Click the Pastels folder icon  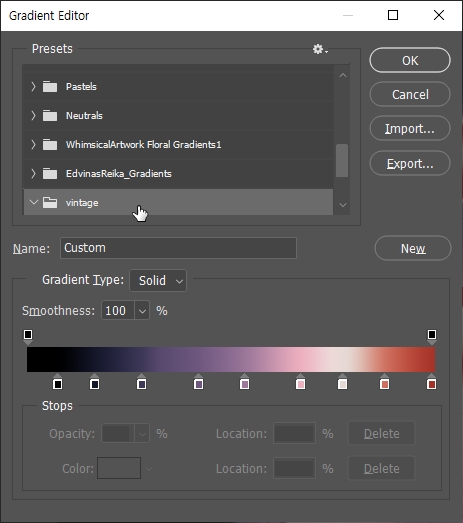50,87
